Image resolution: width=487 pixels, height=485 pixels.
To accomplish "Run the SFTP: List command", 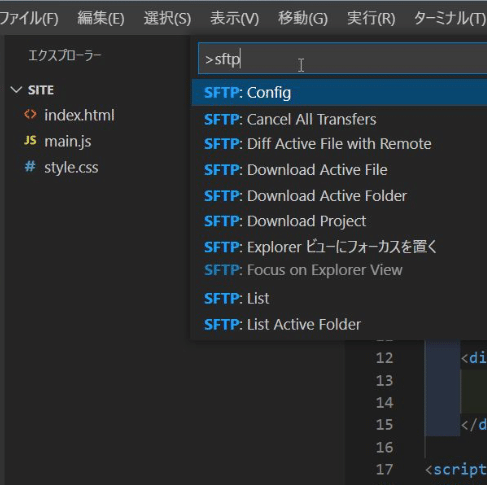I will pos(339,299).
